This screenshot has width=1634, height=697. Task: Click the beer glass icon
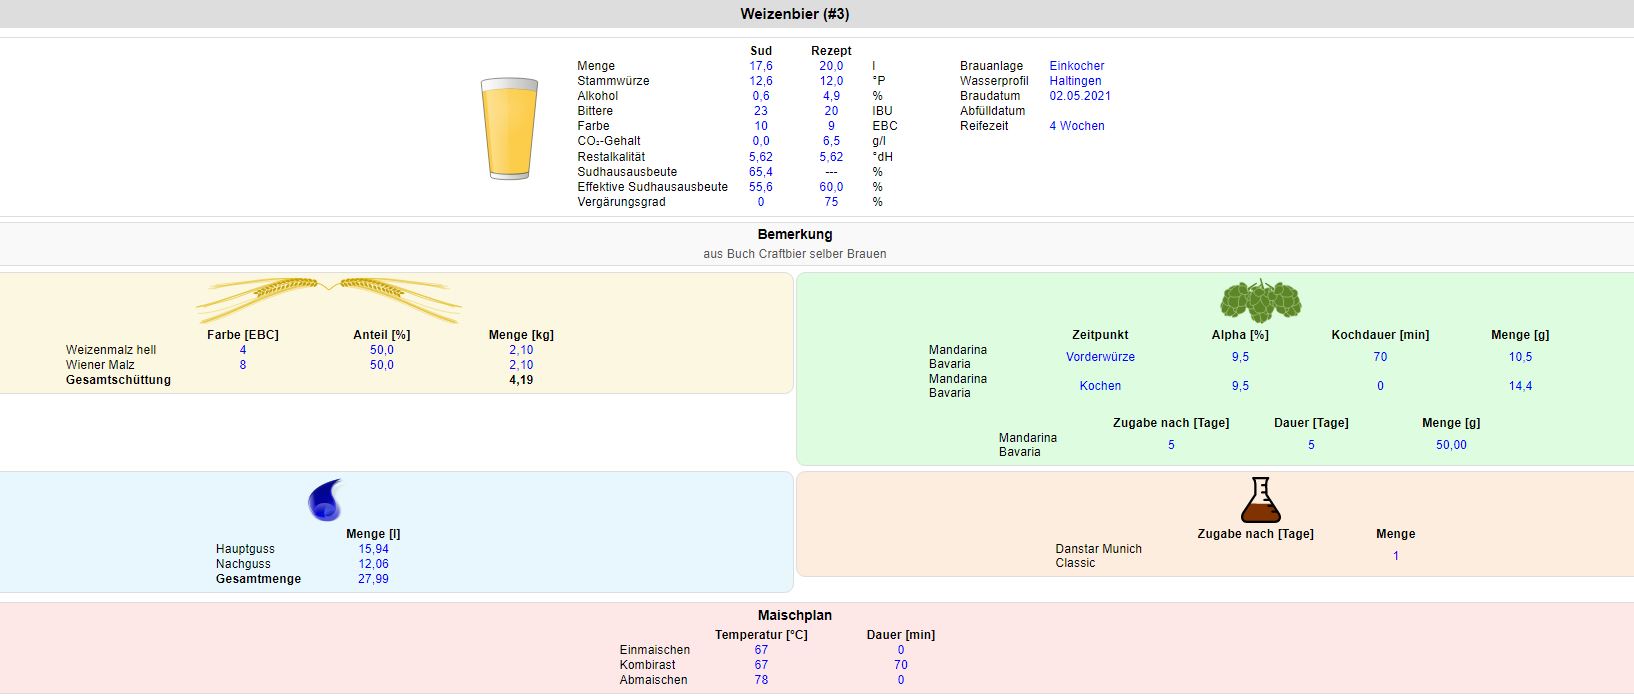510,129
